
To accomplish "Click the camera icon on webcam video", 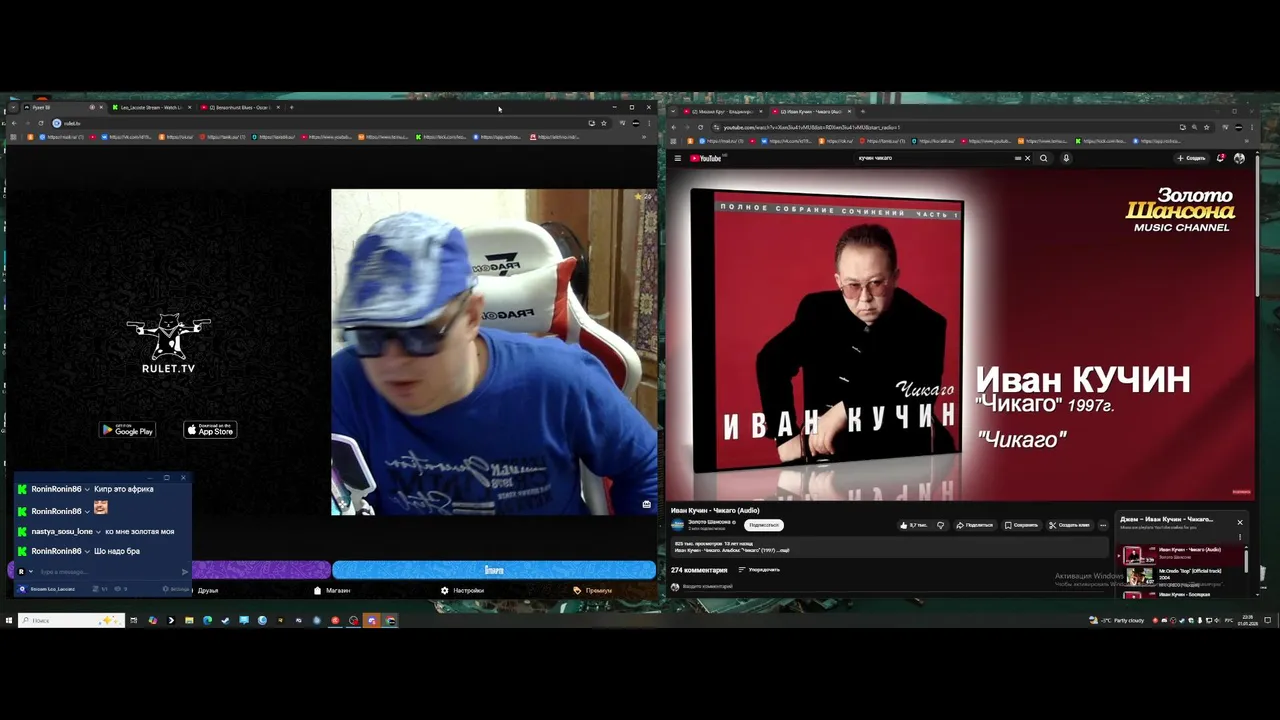I will coord(646,504).
